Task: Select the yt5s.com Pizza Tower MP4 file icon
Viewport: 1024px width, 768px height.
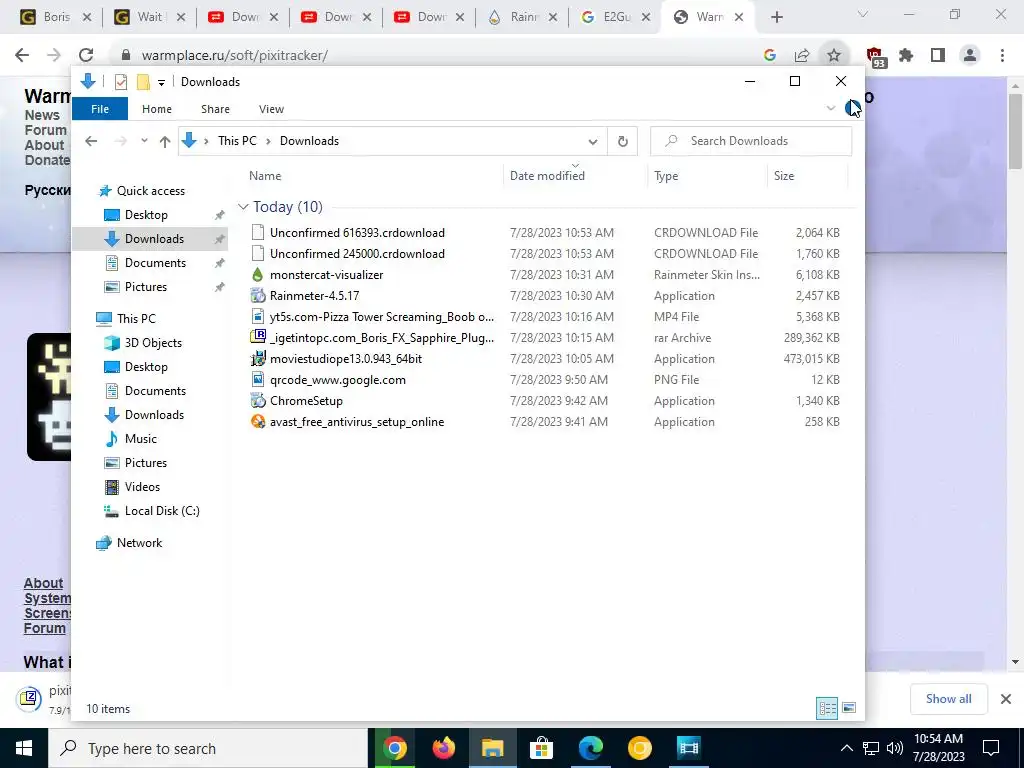Action: tap(258, 317)
